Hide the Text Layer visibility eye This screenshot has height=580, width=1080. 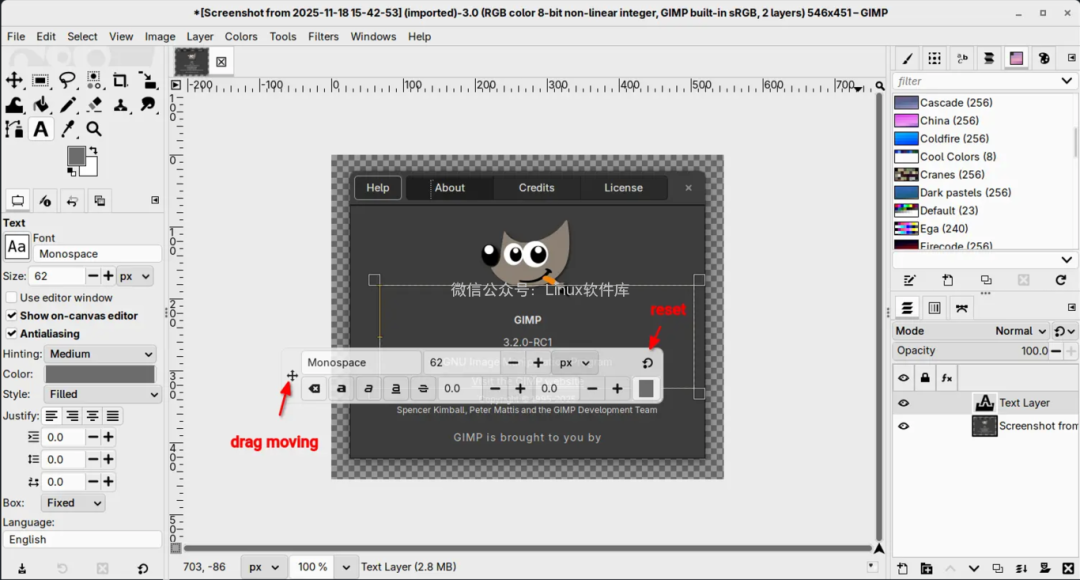tap(904, 403)
